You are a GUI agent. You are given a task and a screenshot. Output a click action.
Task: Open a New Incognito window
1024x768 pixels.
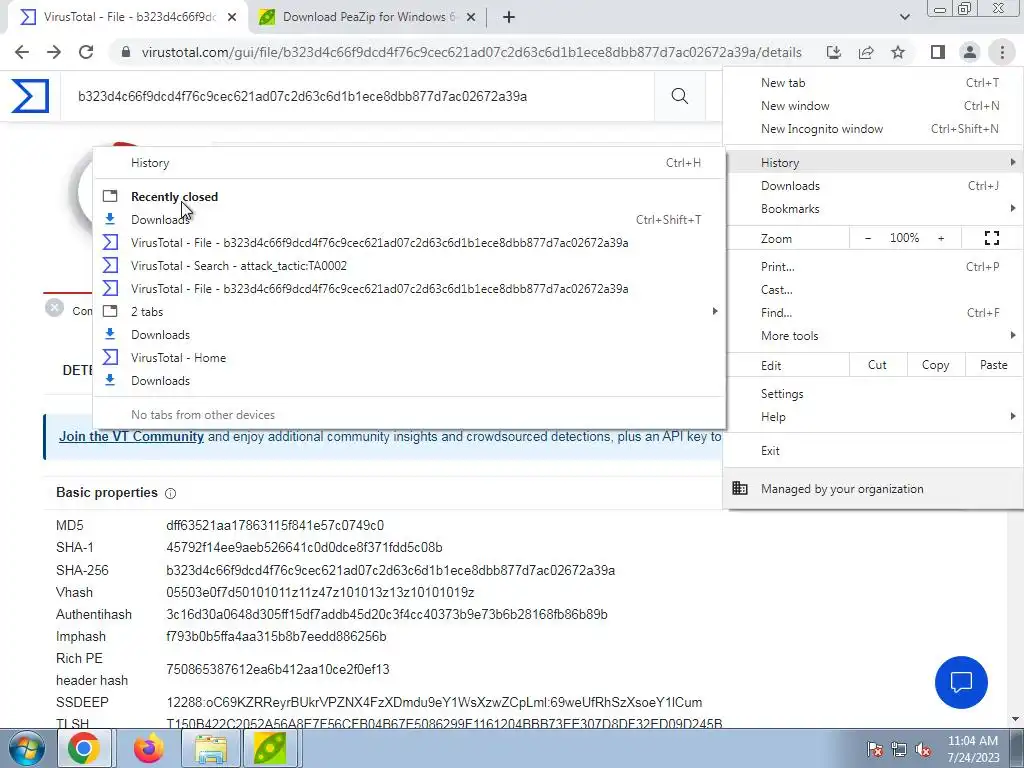(873, 129)
